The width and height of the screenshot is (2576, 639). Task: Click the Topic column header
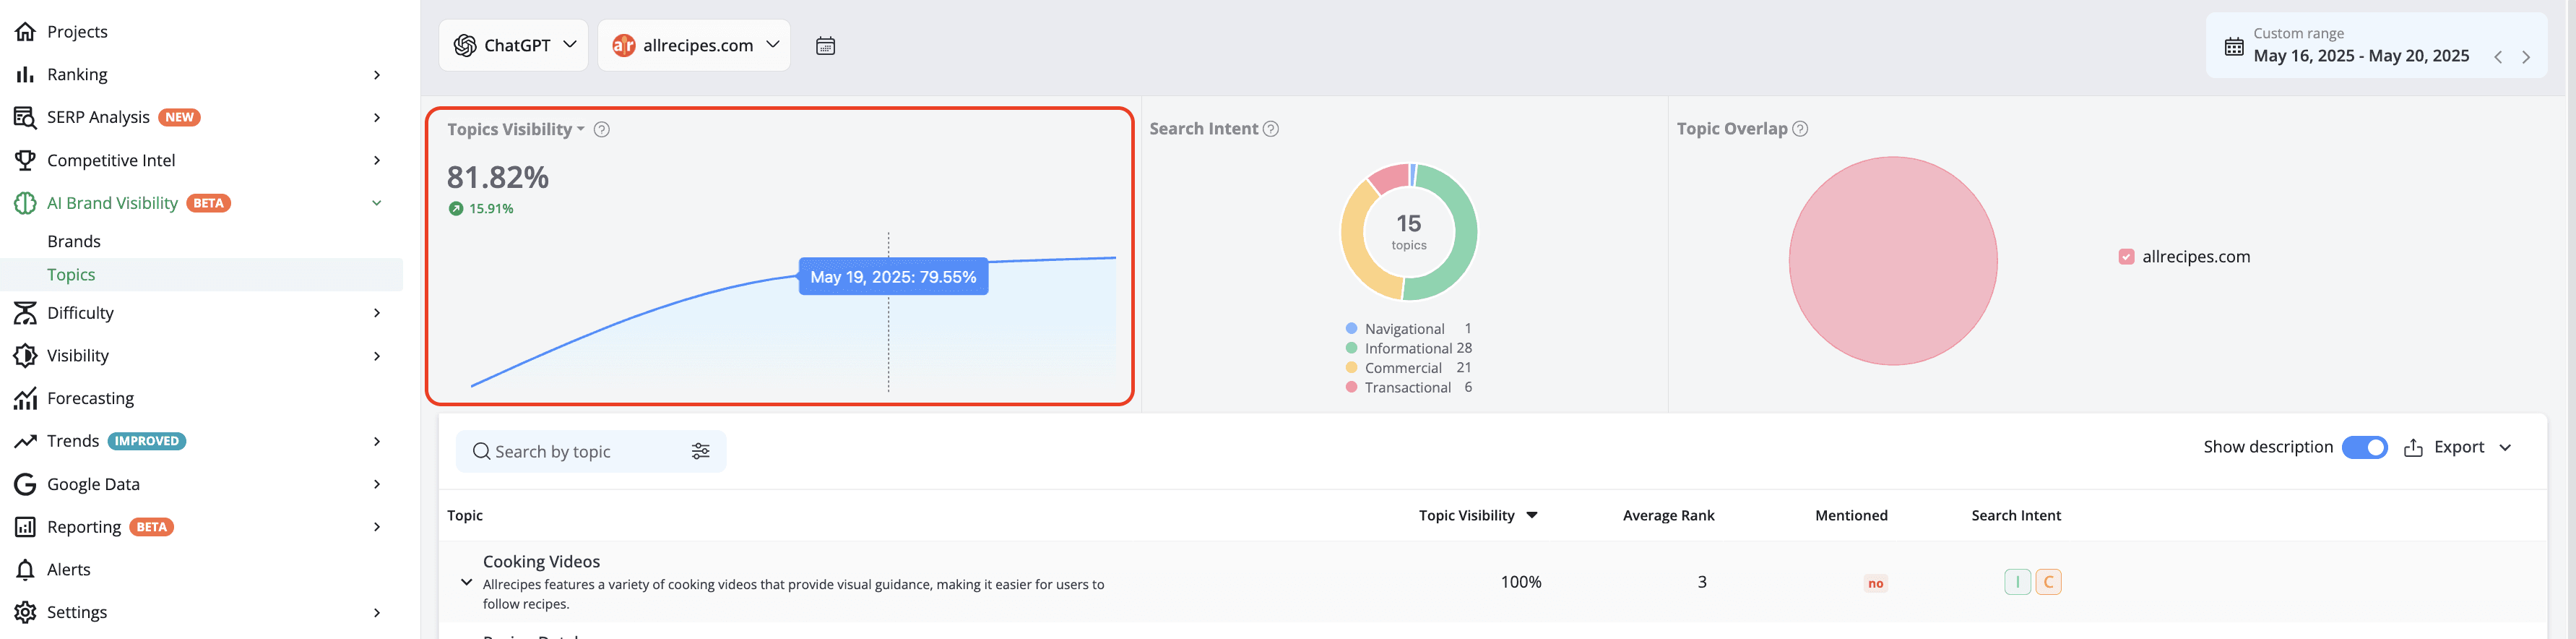tap(465, 515)
